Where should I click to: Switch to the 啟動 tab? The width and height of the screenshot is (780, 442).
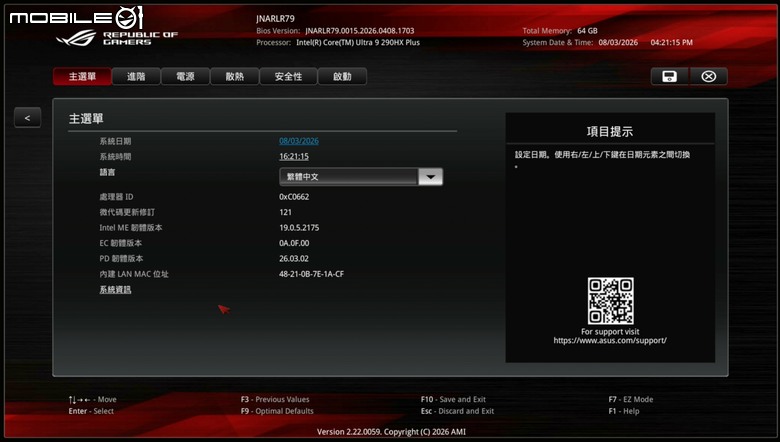pos(342,77)
